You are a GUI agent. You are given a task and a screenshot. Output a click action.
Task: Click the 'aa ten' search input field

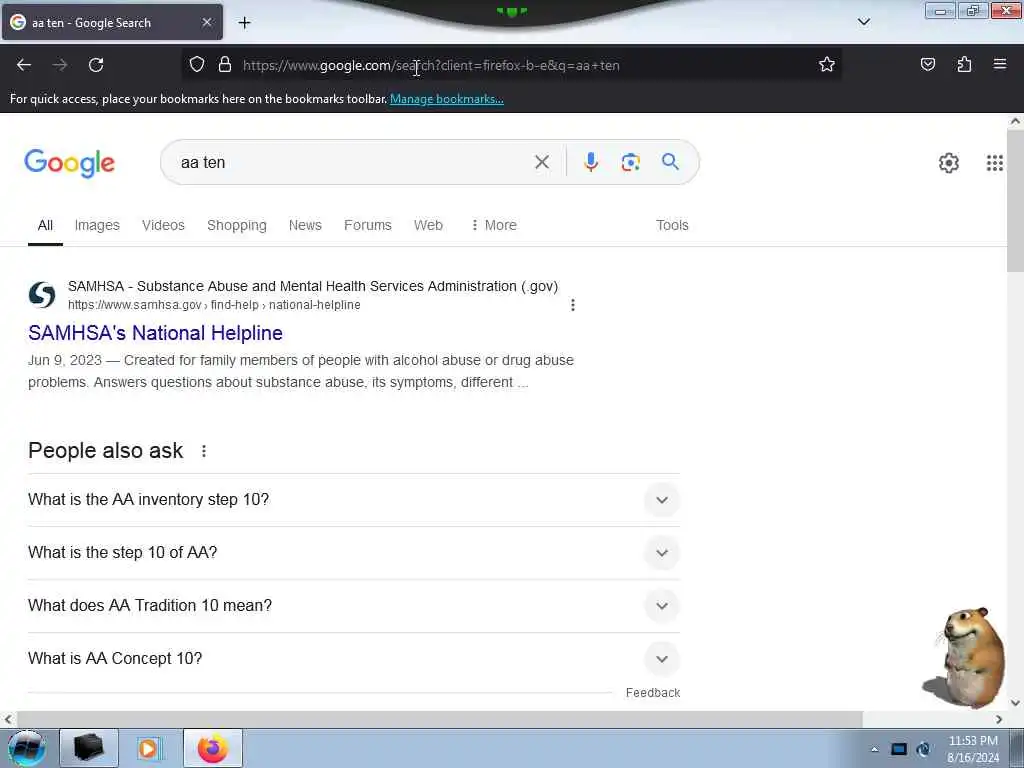(353, 163)
